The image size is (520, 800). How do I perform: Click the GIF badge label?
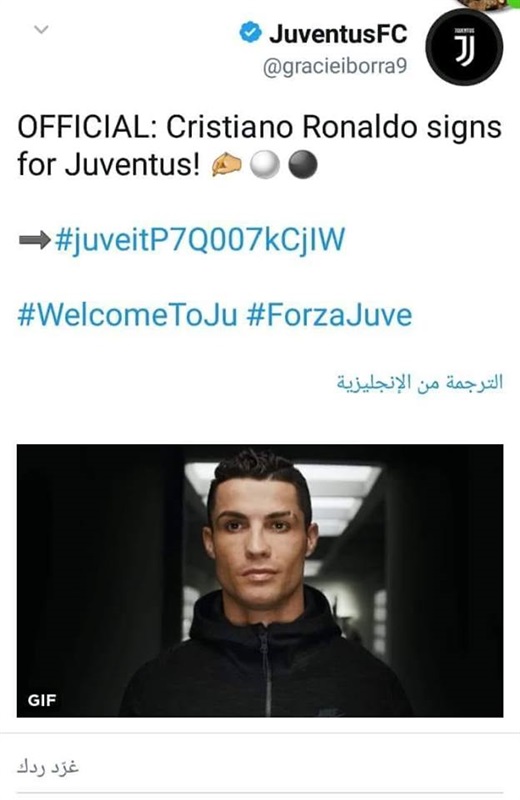pyautogui.click(x=42, y=700)
